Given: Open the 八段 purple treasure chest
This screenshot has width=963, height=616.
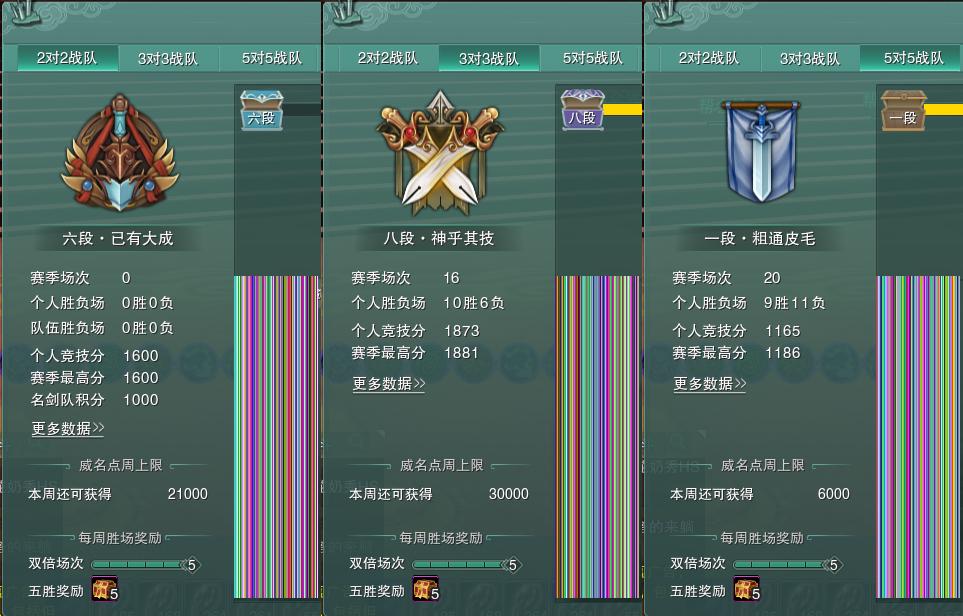Looking at the screenshot, I should (583, 109).
